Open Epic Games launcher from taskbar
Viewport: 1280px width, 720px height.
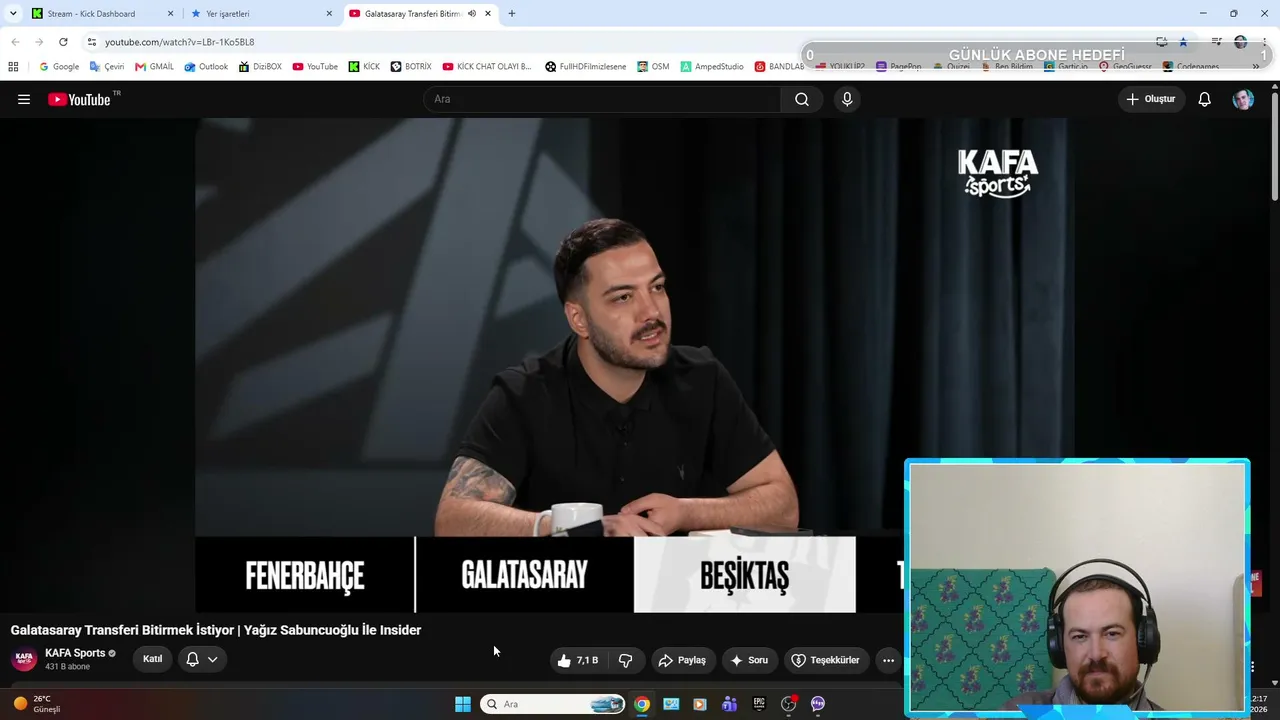(759, 704)
